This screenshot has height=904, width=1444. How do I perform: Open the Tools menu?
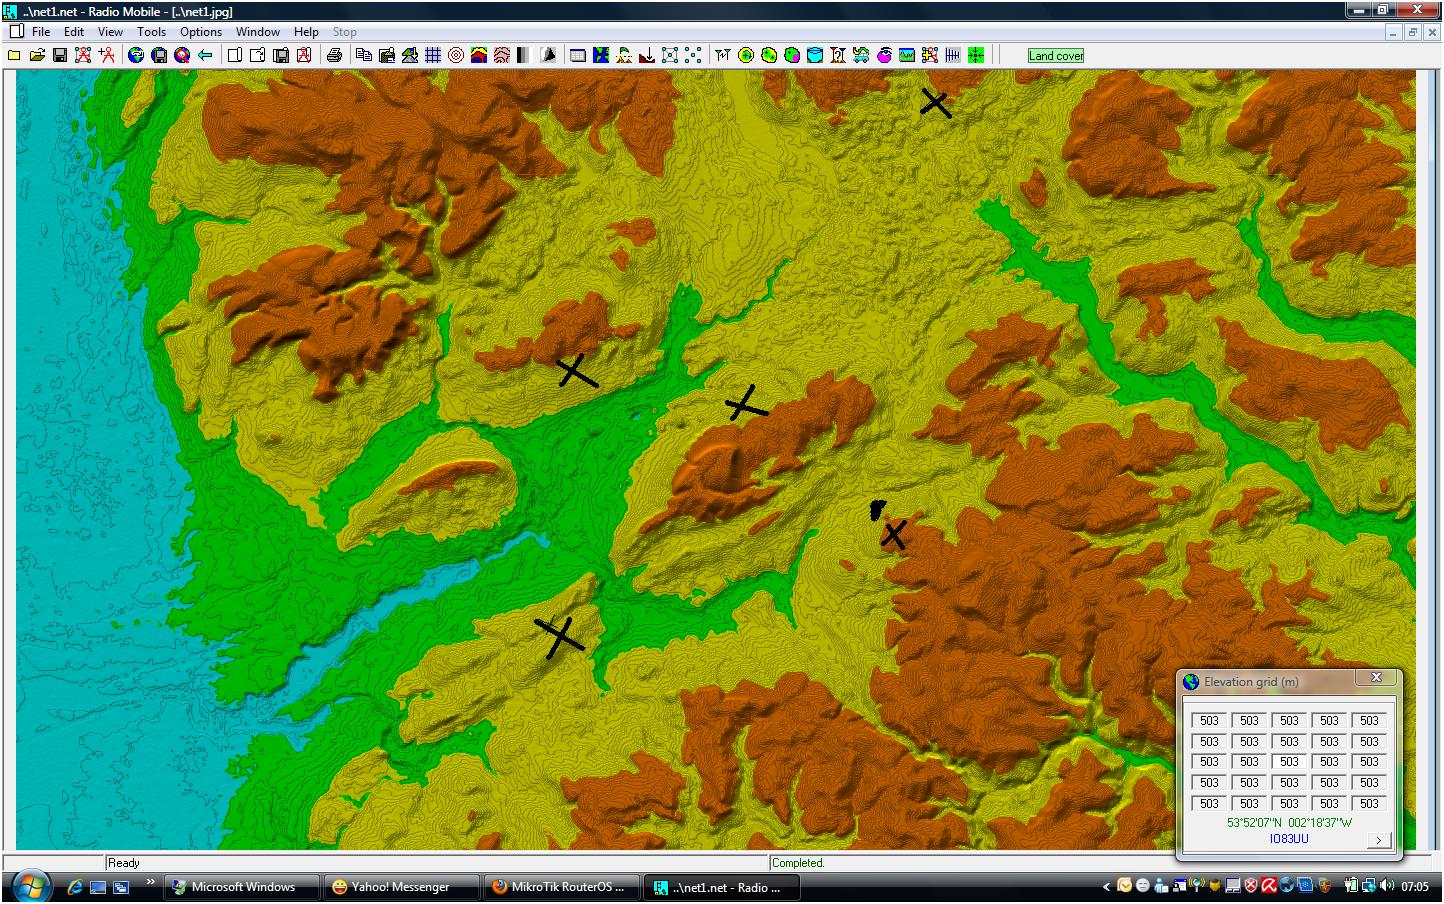point(151,32)
